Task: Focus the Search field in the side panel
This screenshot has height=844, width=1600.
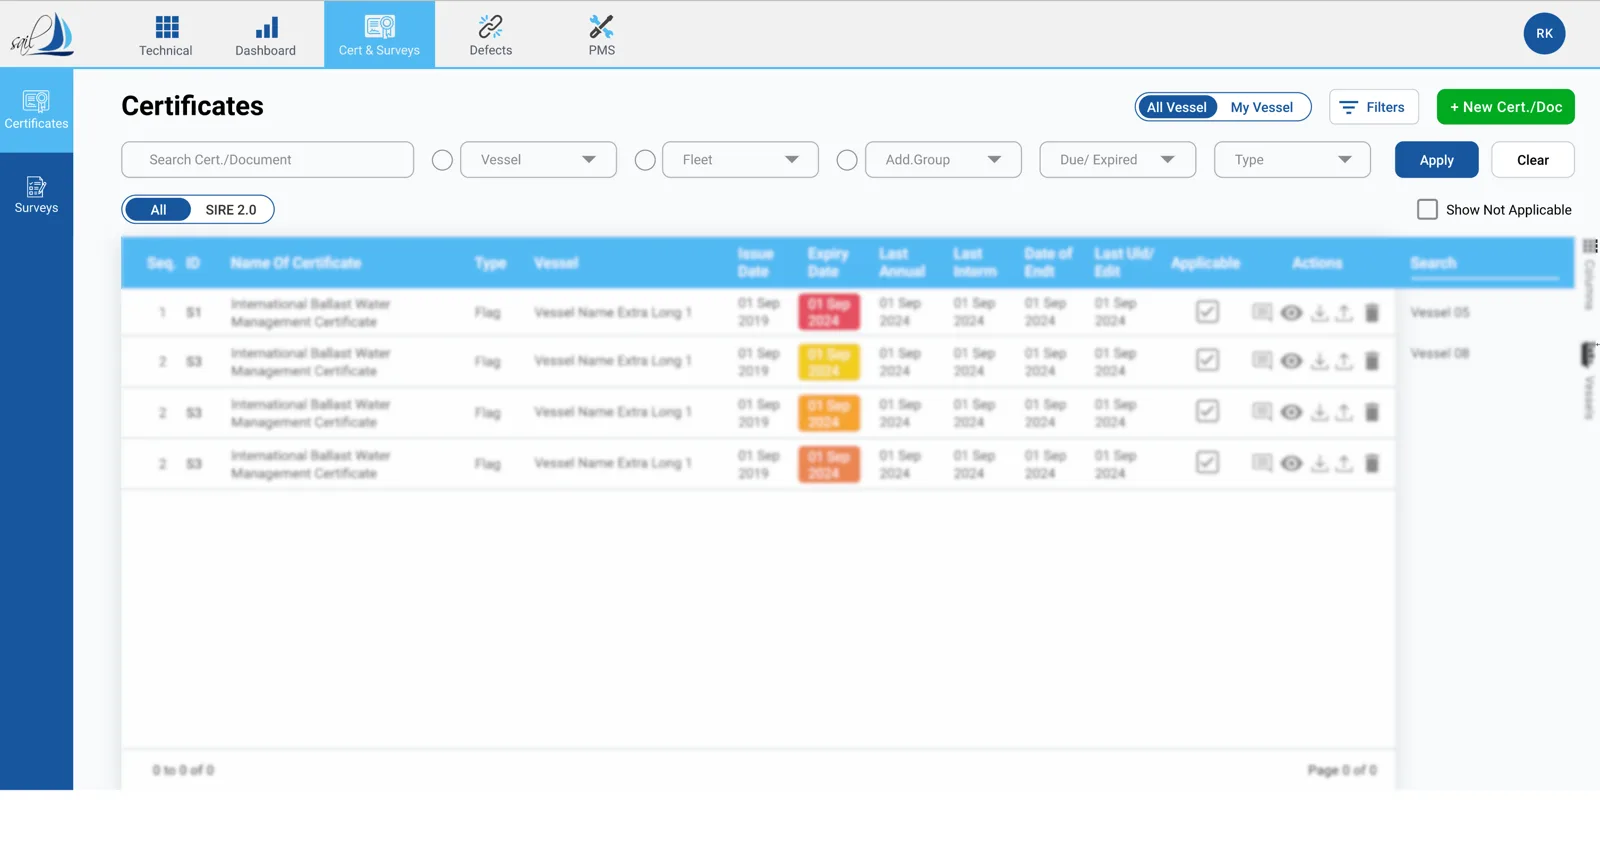Action: point(1485,264)
